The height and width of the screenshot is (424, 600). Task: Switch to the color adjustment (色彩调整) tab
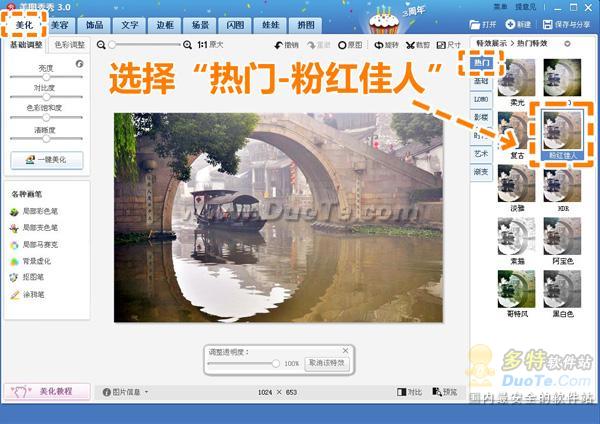(70, 45)
